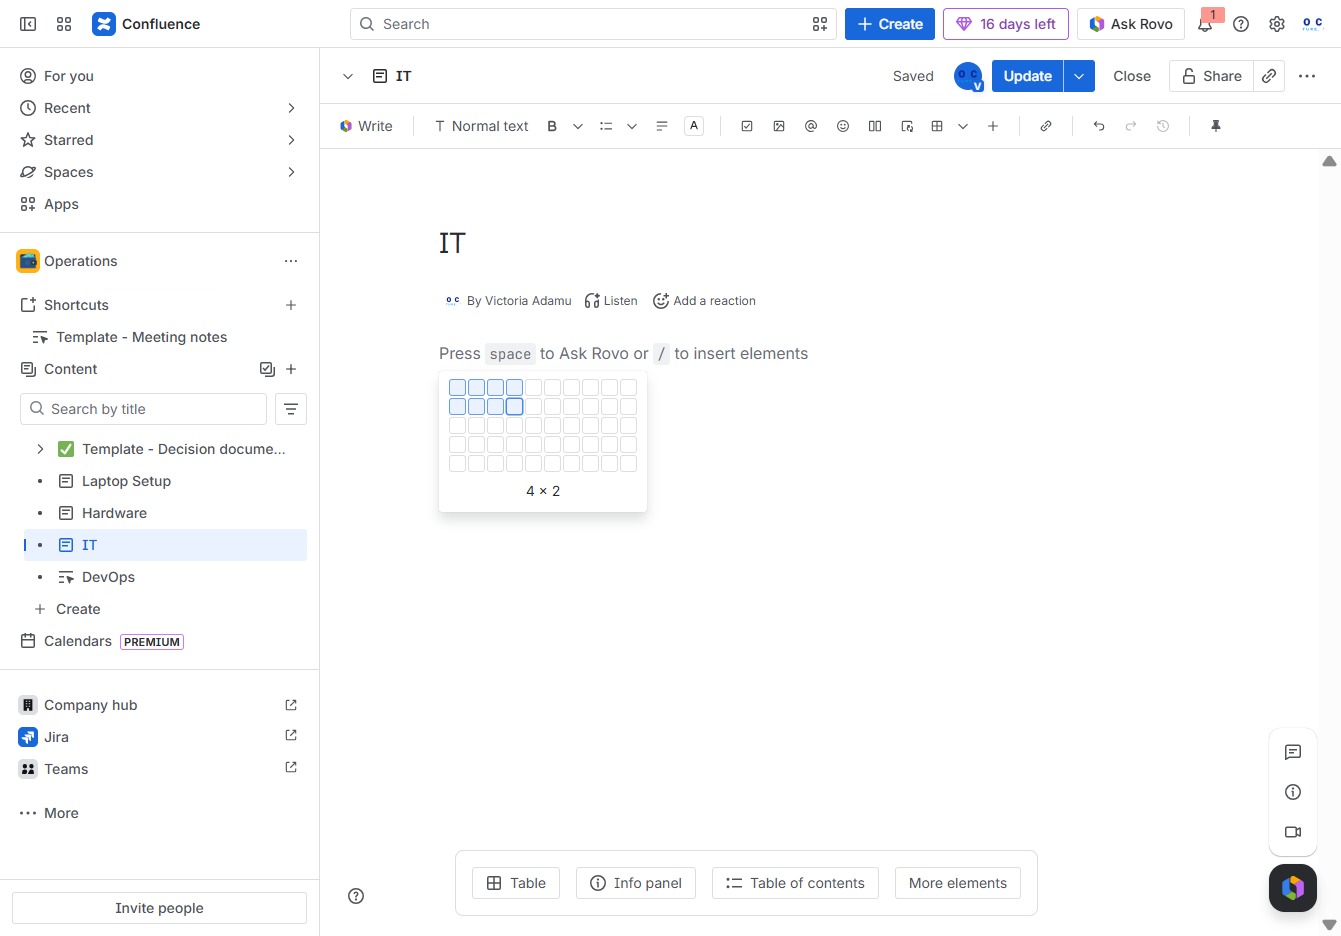This screenshot has height=936, width=1341.
Task: Open the content filter options
Action: point(291,409)
